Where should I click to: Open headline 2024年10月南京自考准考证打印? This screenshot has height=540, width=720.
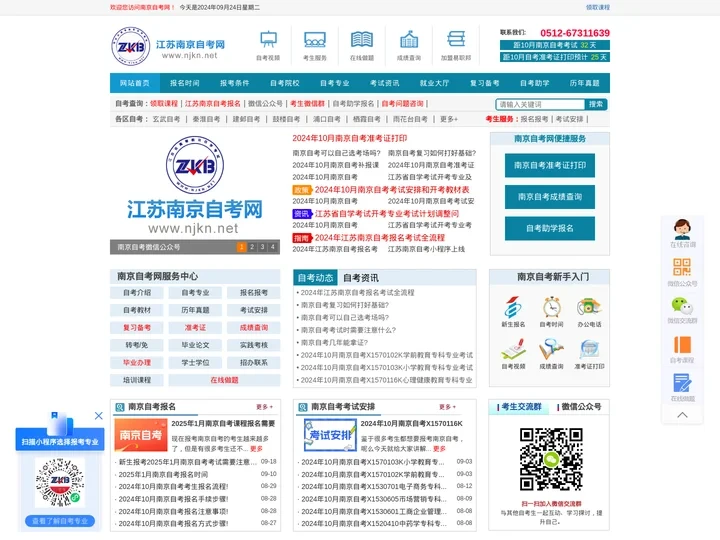click(x=349, y=138)
